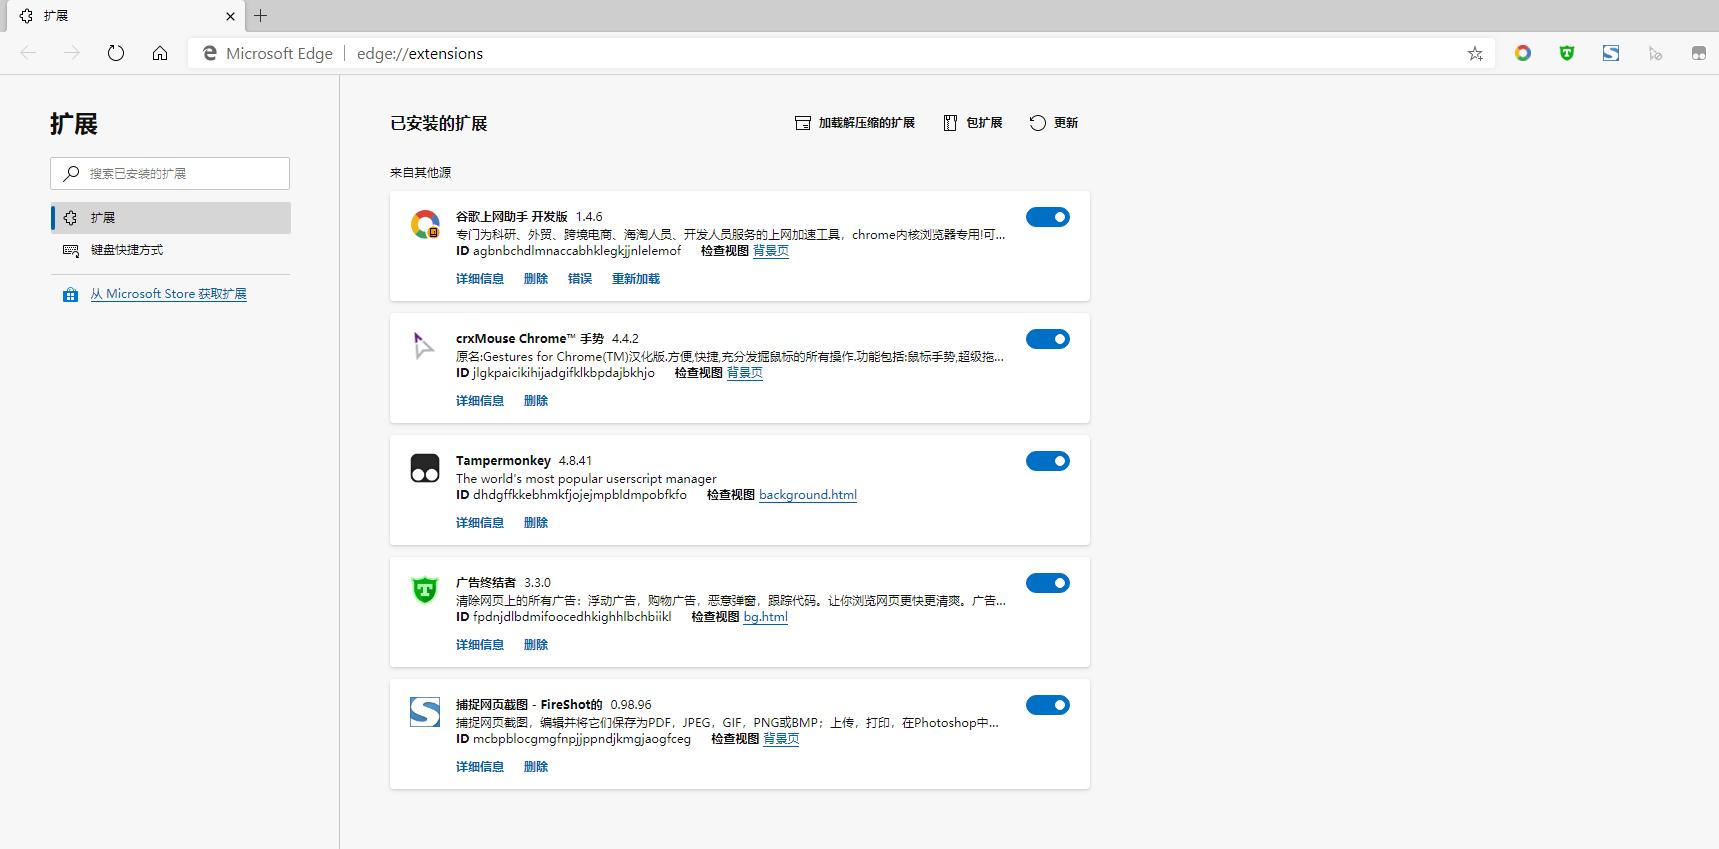Click the 谷歌上网助手 extension logo
This screenshot has height=849, width=1719.
[425, 224]
